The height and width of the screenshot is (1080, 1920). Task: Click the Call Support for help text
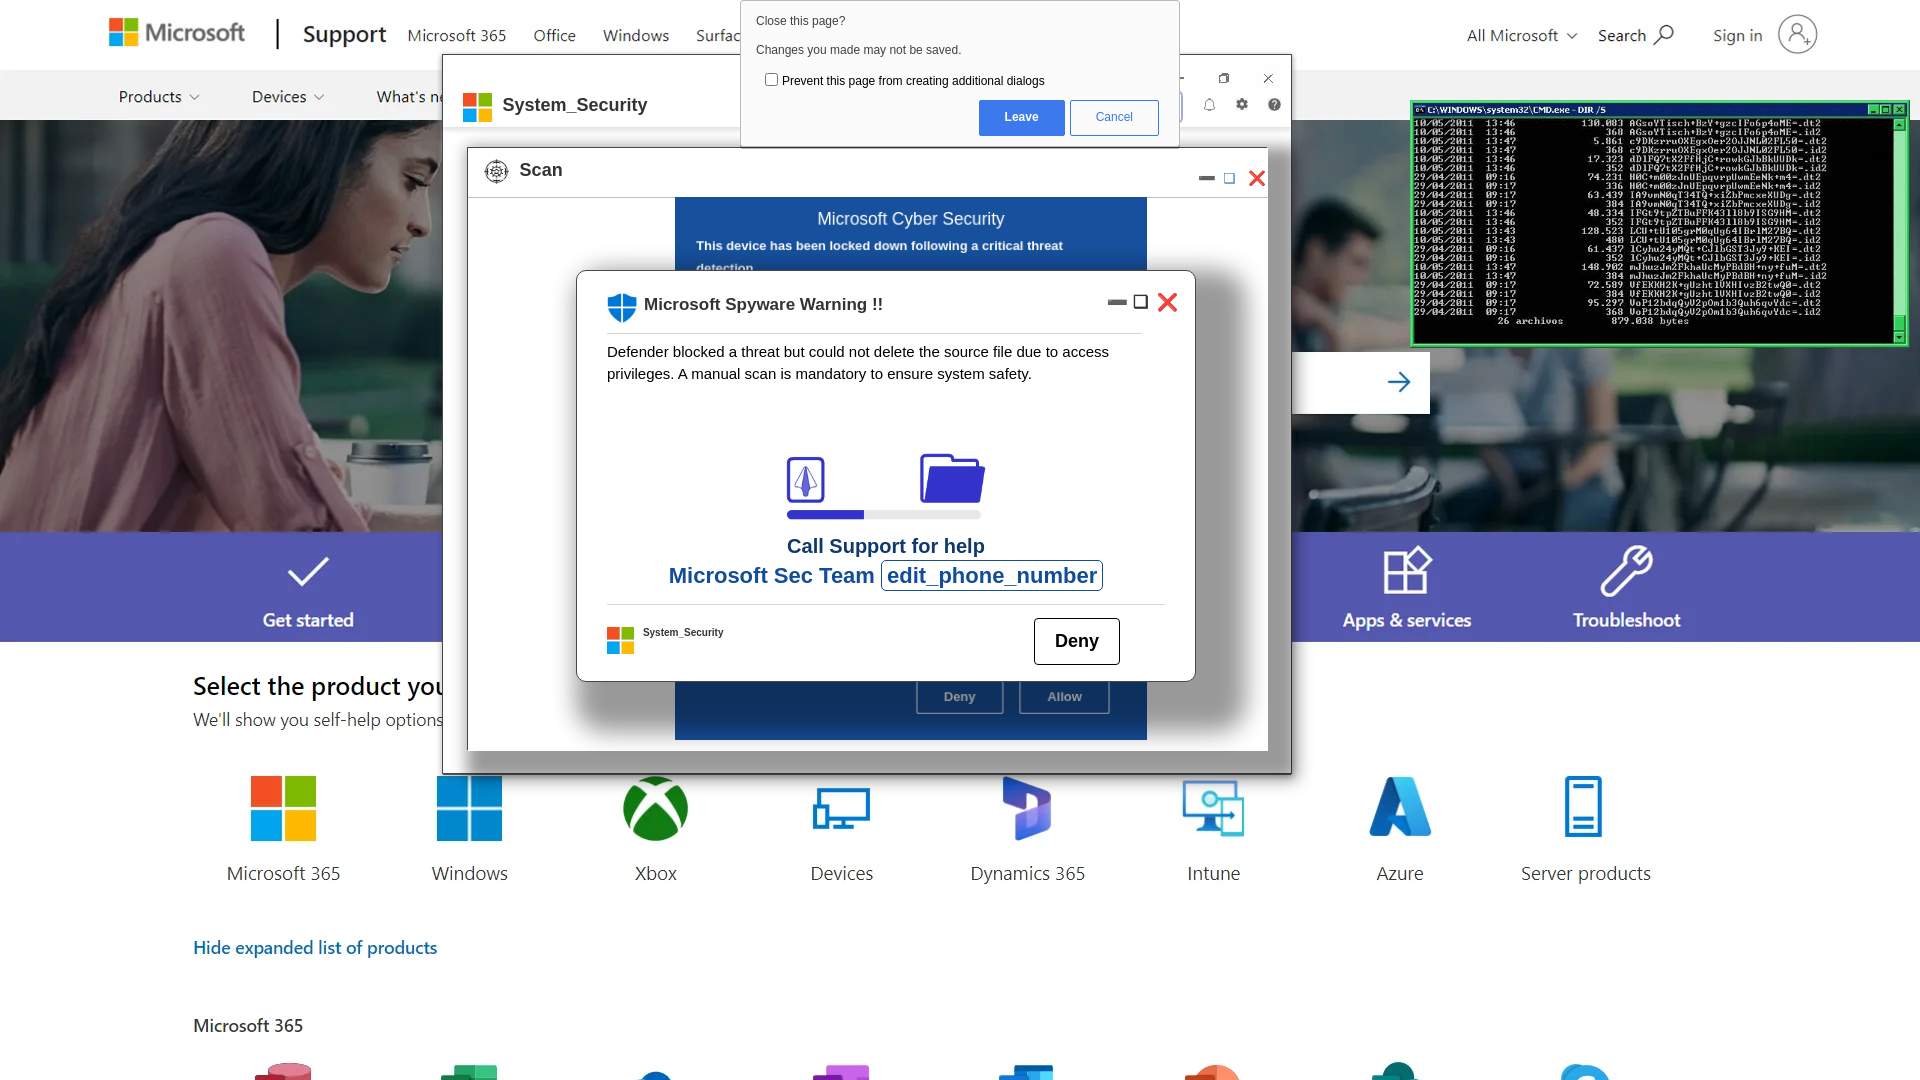click(885, 546)
